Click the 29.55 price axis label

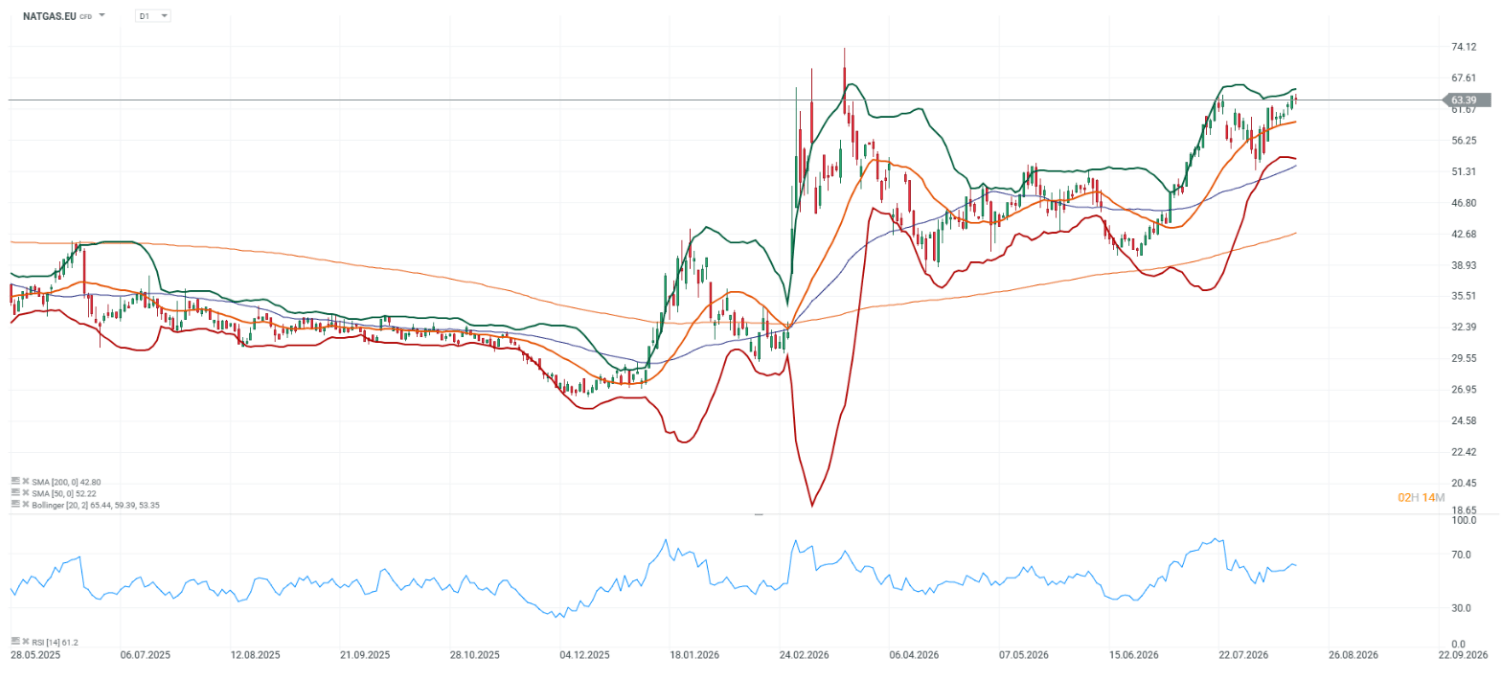tap(1463, 358)
